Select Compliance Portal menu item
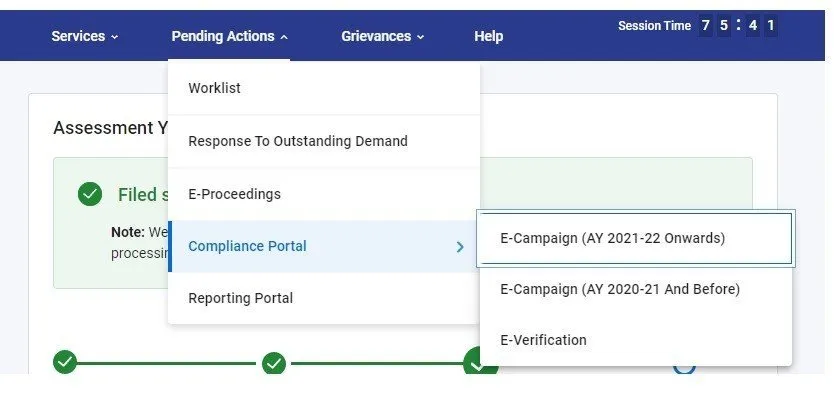 [324, 246]
